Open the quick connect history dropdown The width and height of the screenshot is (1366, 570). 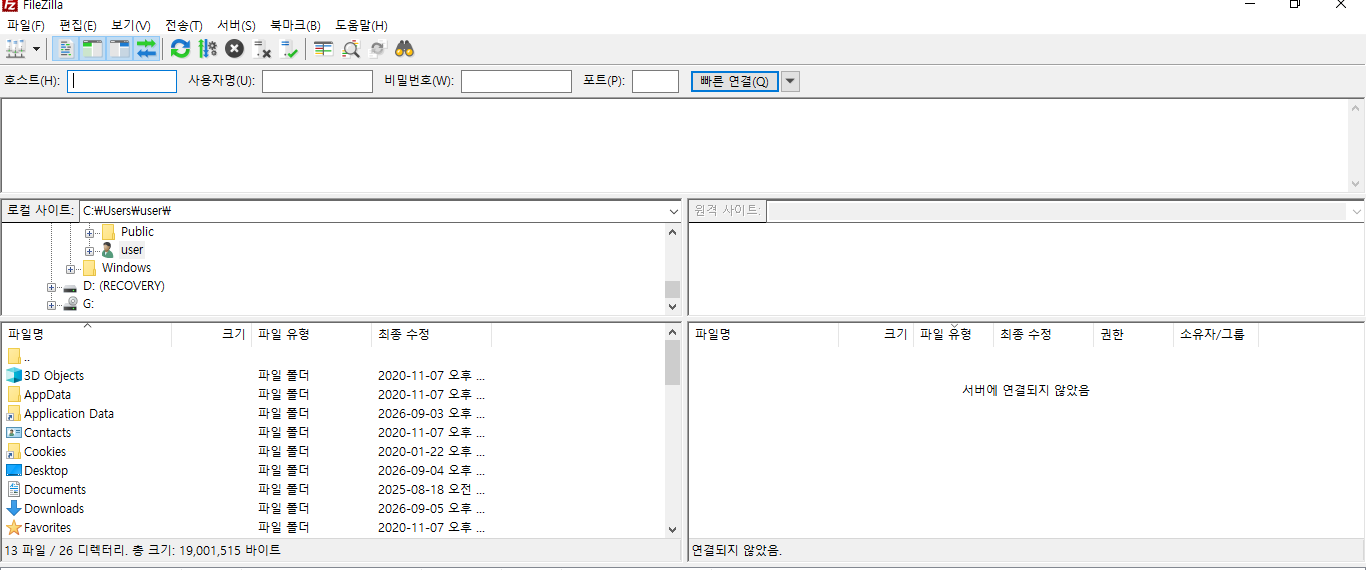(790, 81)
